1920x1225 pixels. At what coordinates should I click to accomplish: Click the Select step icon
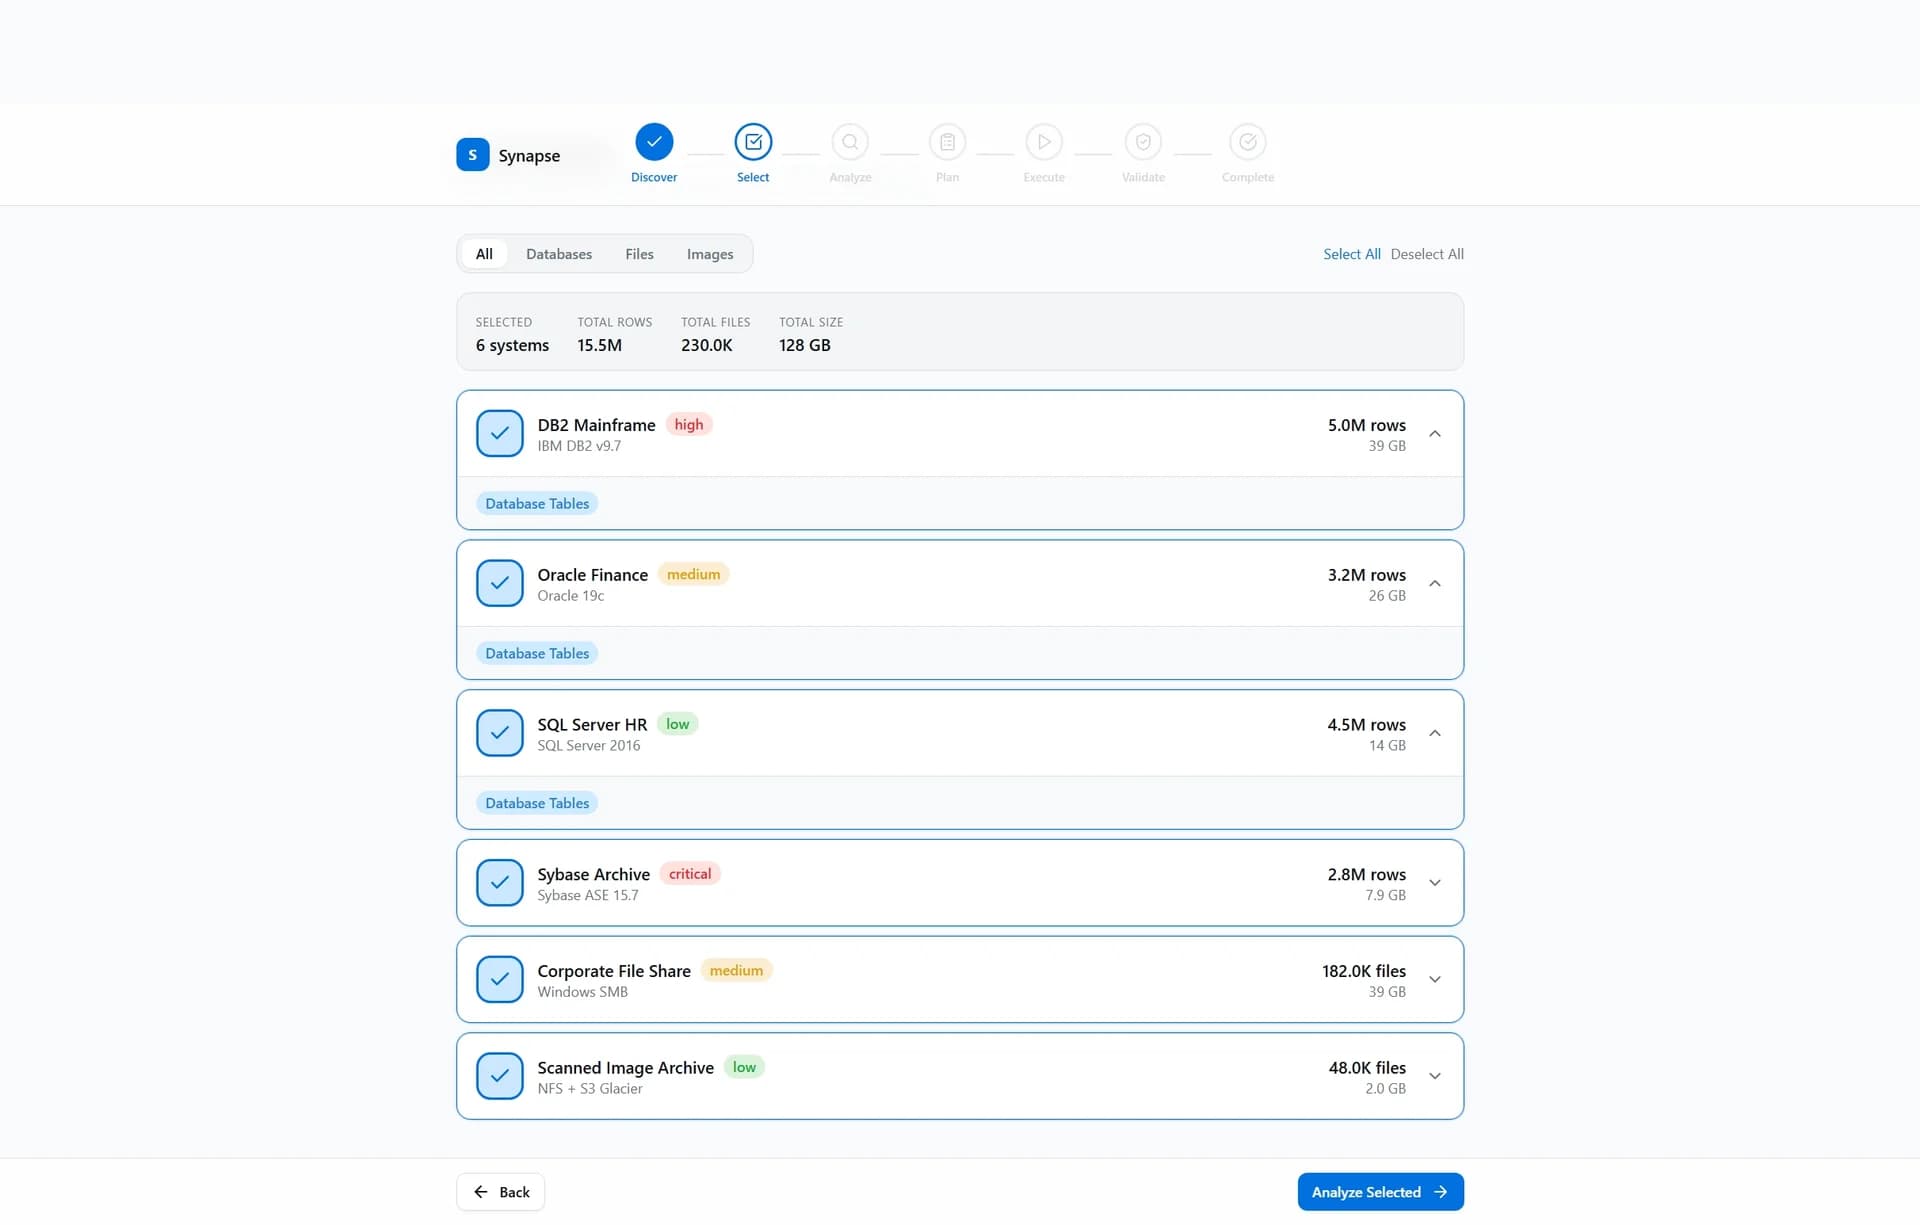point(753,142)
